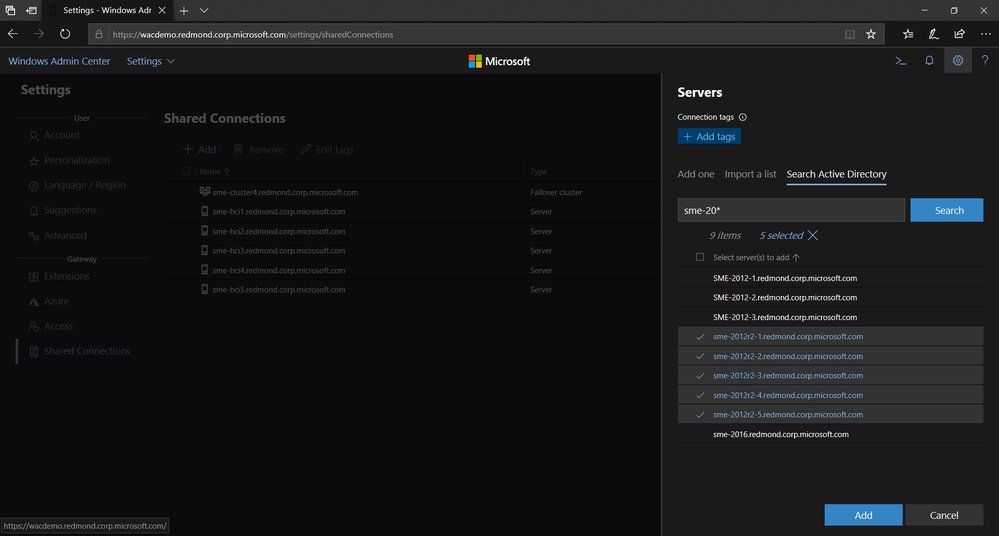Open the notifications bell
This screenshot has height=536, width=999.
(x=929, y=61)
